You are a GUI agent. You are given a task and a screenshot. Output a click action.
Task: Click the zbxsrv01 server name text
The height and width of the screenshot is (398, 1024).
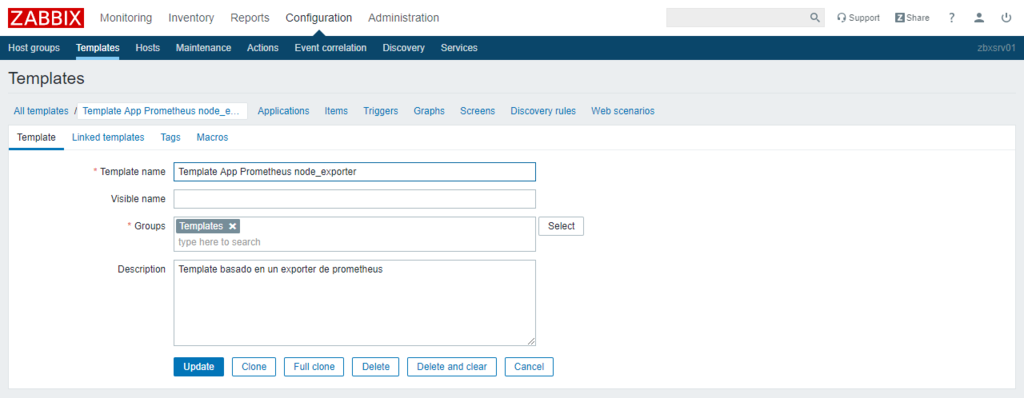pyautogui.click(x=996, y=48)
